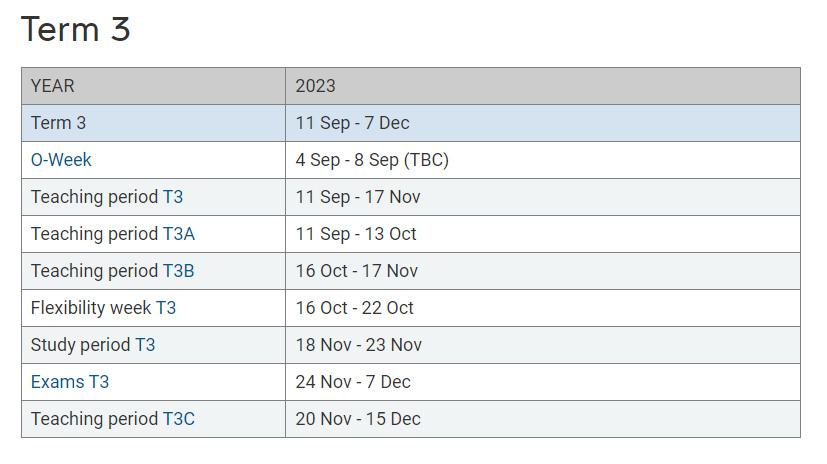
Task: Select the Term 3 heading text
Action: (75, 29)
